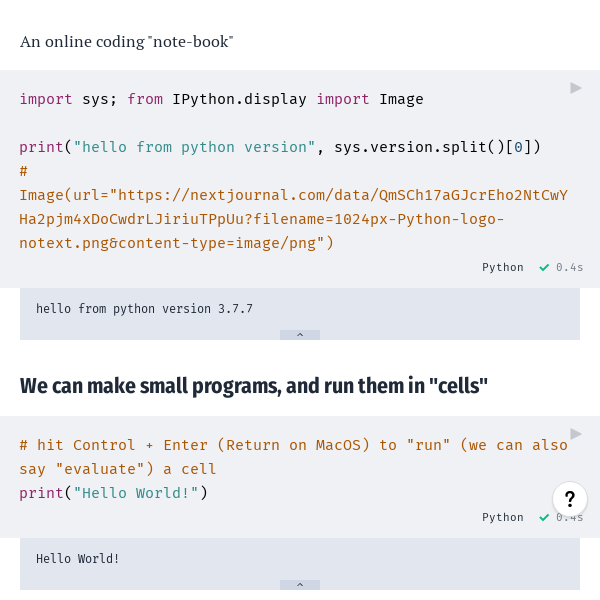Click the 'notext.png&content-type' comment line
The width and height of the screenshot is (600, 600).
pyautogui.click(x=176, y=243)
